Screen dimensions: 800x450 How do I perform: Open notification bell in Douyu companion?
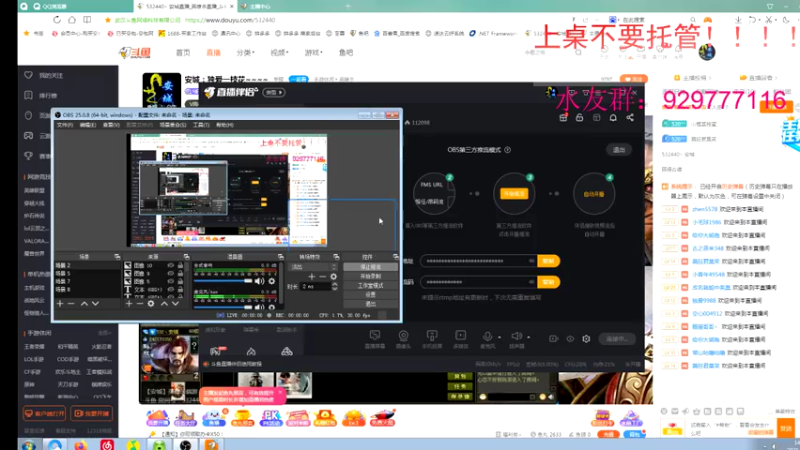(613, 118)
